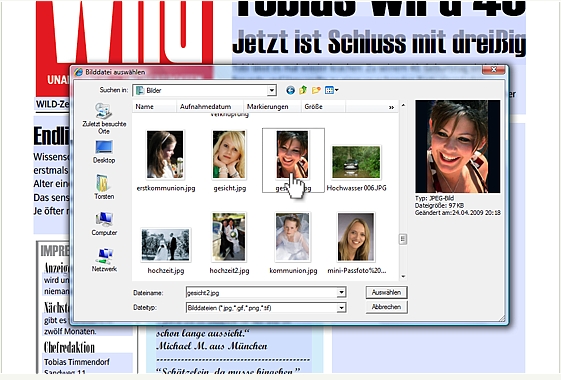Click the dialog resize grip corner

click(x=502, y=318)
